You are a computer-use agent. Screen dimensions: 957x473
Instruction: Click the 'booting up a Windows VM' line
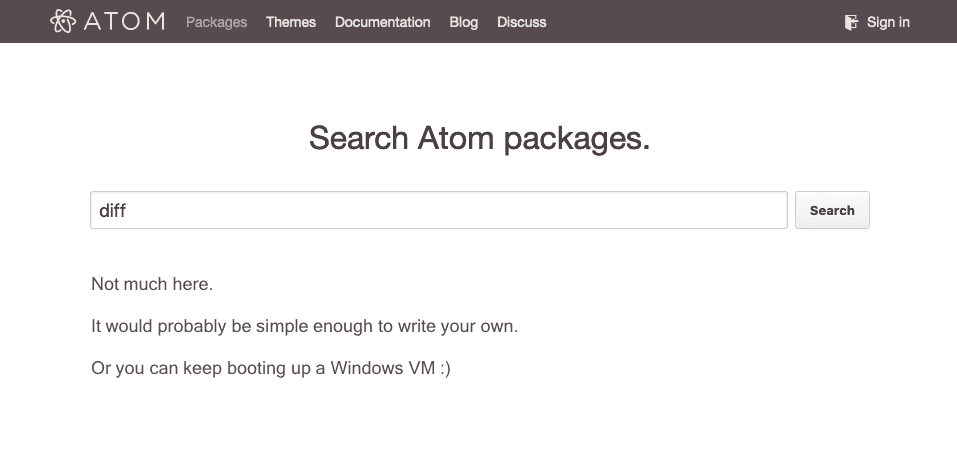point(271,368)
